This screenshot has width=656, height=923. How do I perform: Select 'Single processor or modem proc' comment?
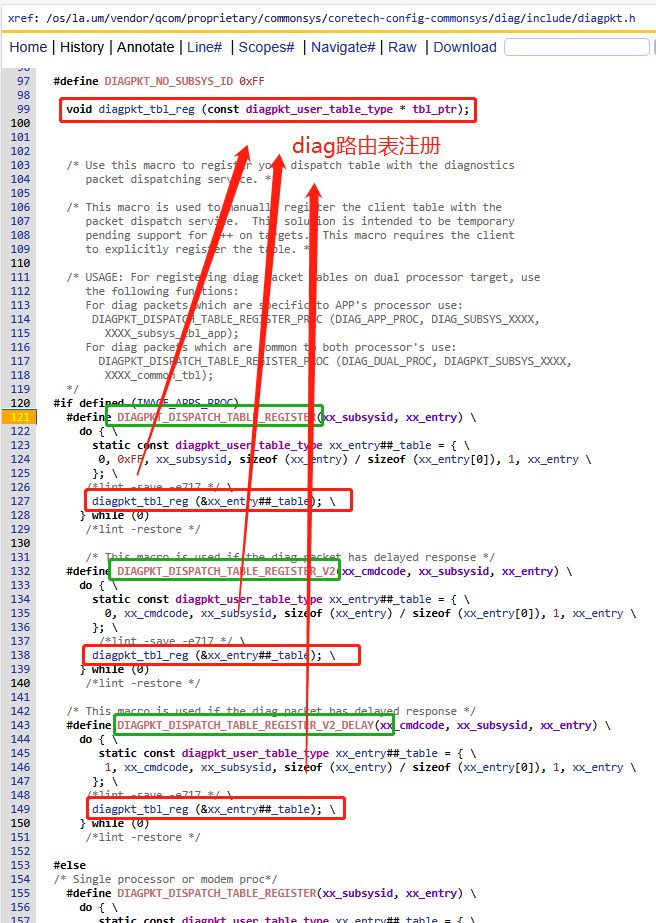coord(169,879)
